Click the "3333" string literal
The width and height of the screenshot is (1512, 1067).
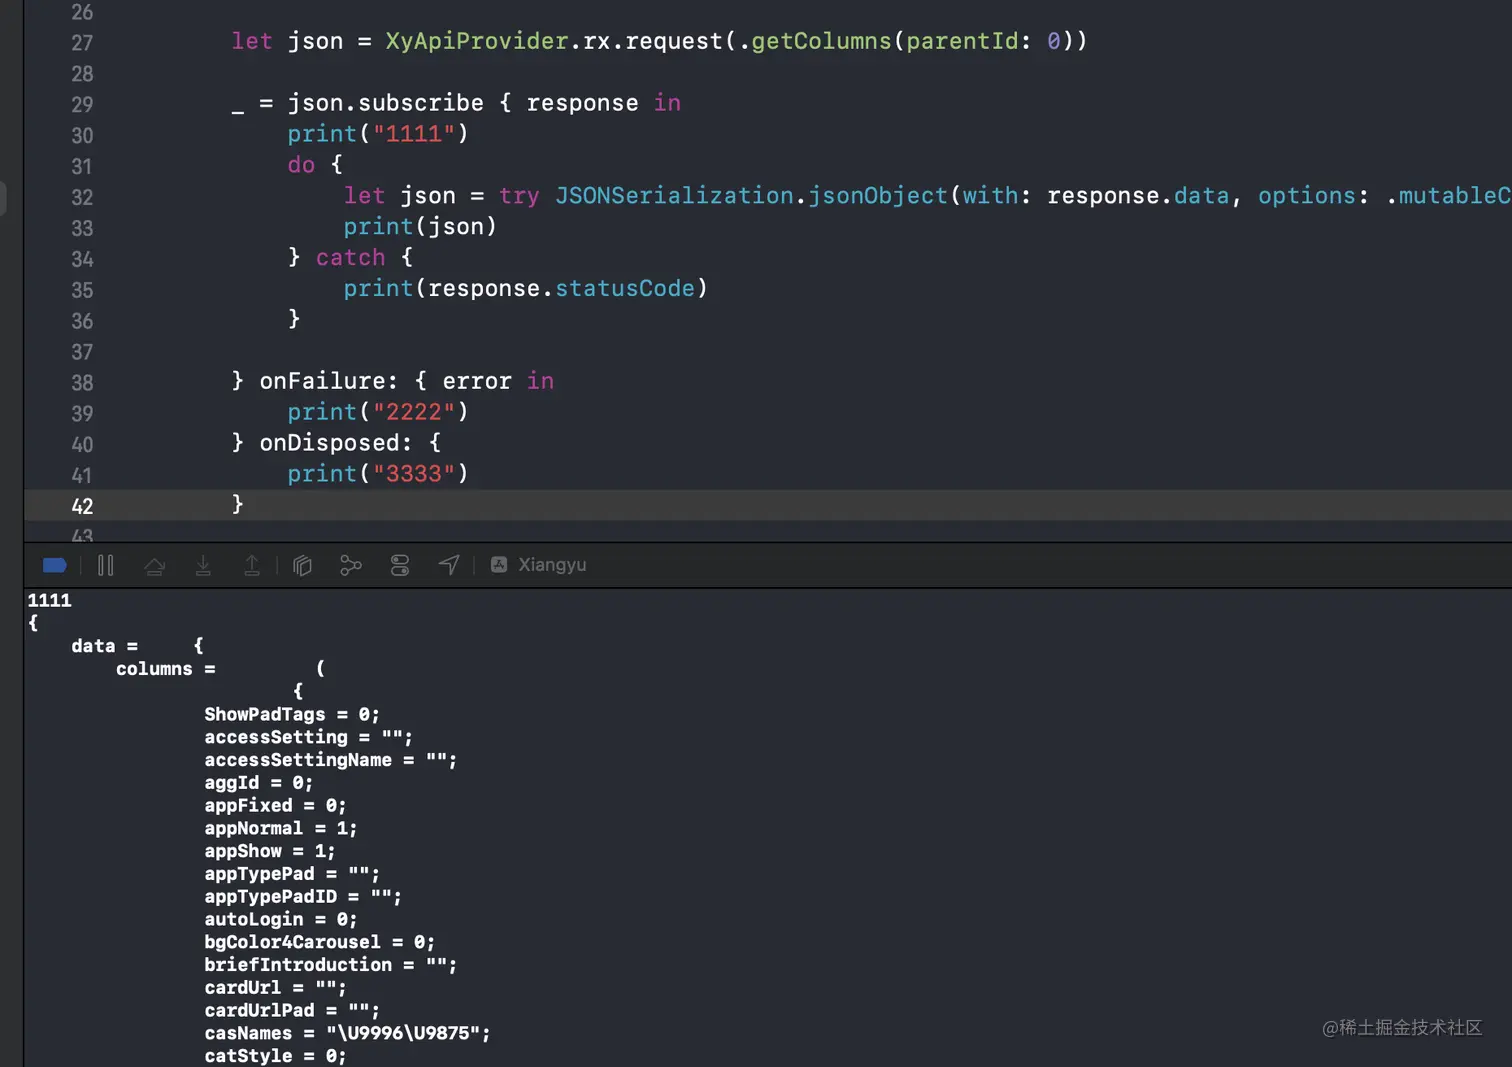414,474
